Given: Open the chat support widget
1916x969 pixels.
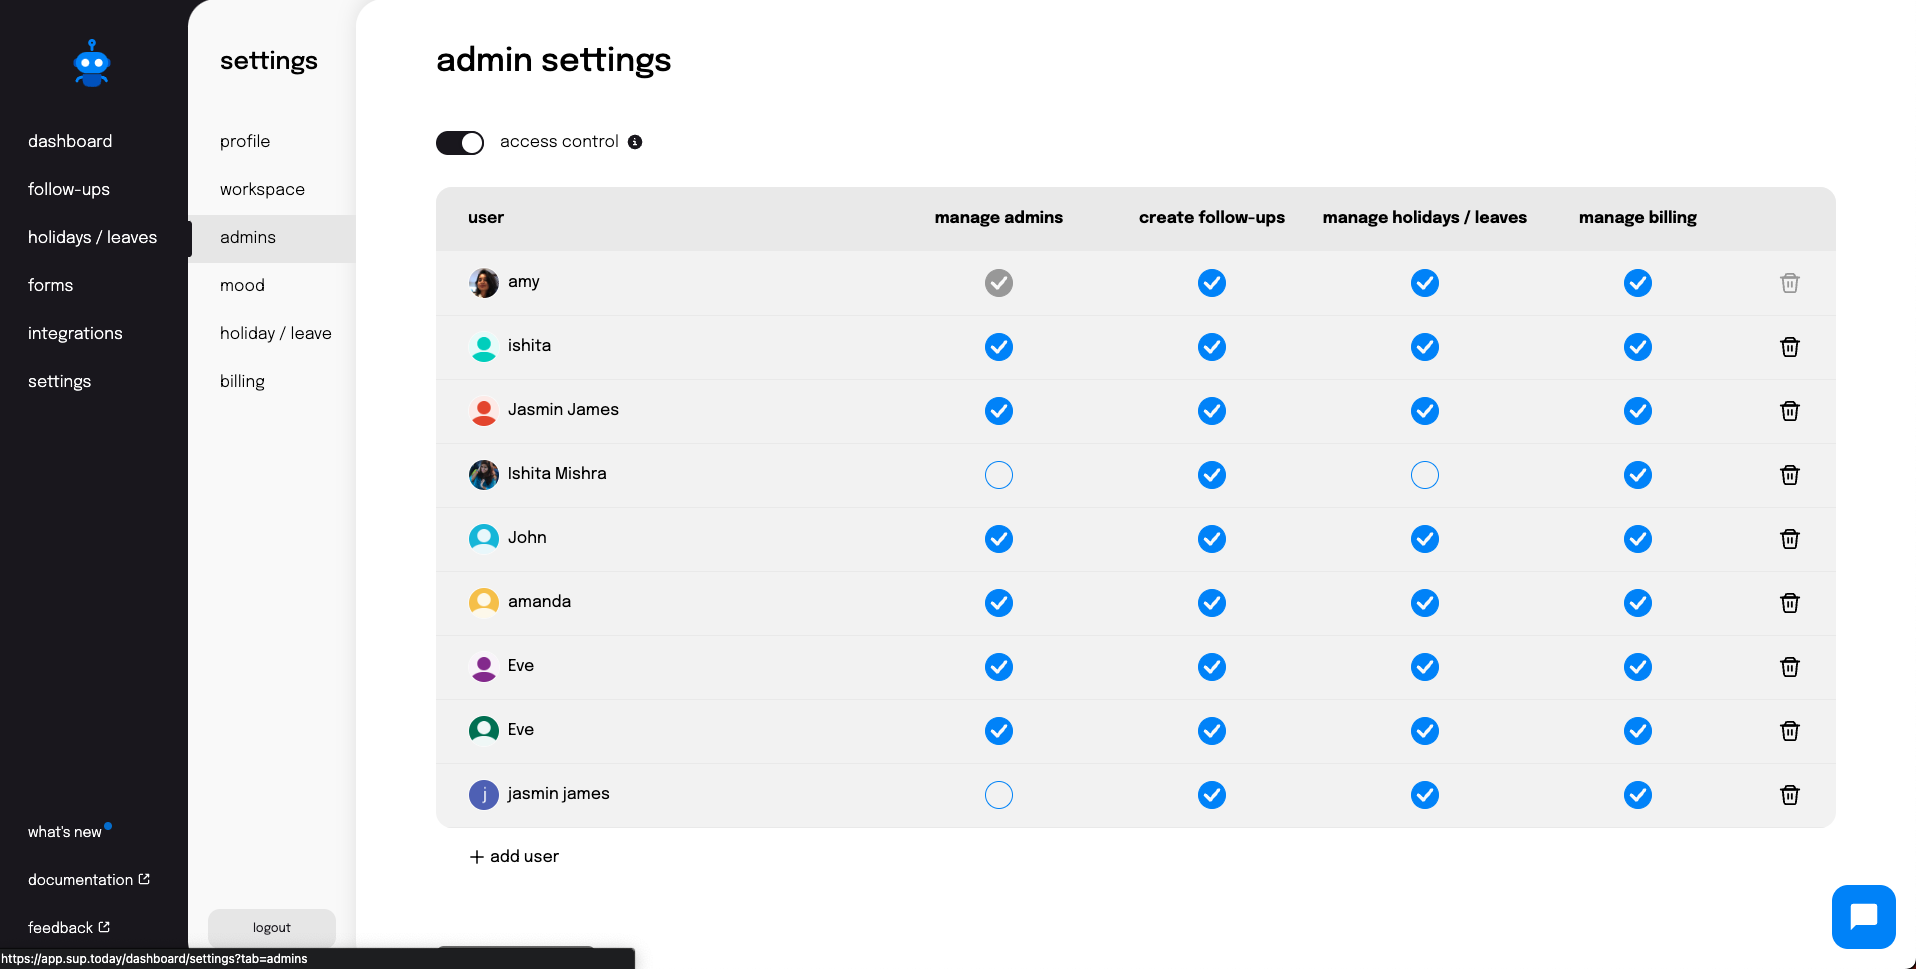Looking at the screenshot, I should coord(1863,916).
